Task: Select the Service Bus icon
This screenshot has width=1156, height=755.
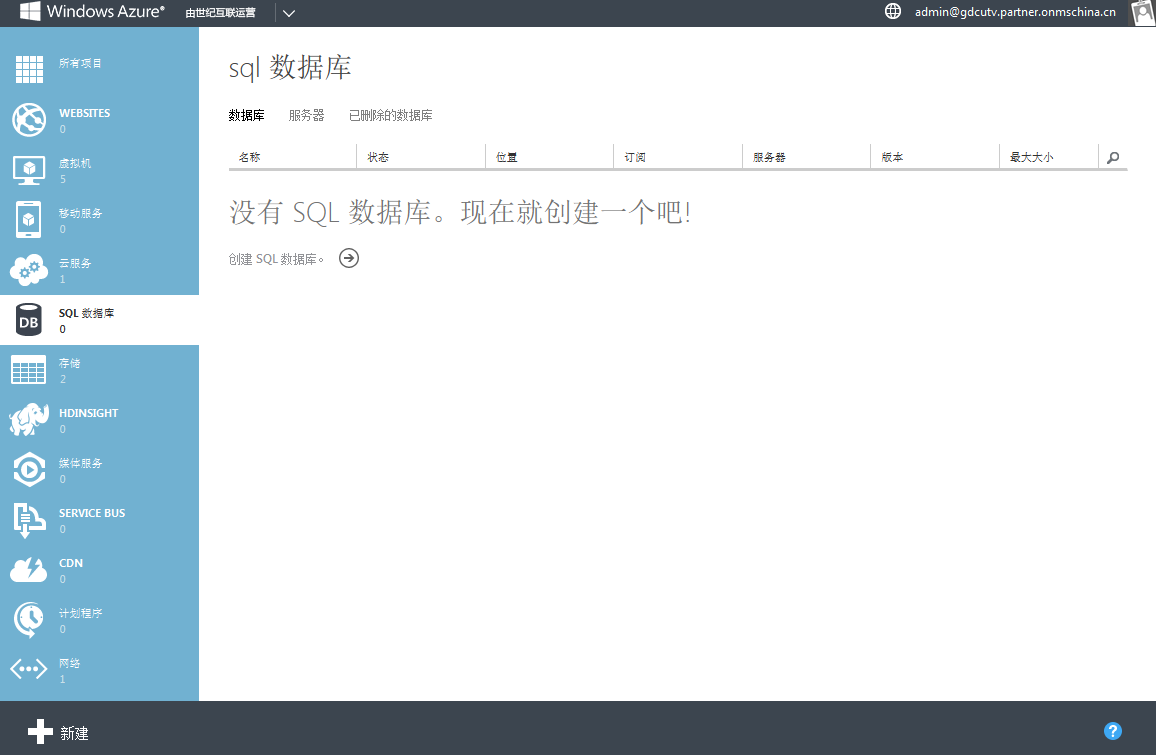Action: click(29, 520)
